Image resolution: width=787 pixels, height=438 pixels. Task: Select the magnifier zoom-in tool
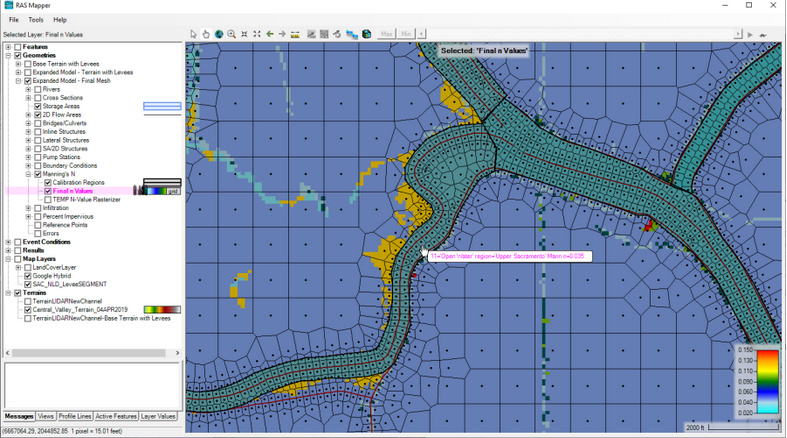click(x=231, y=34)
